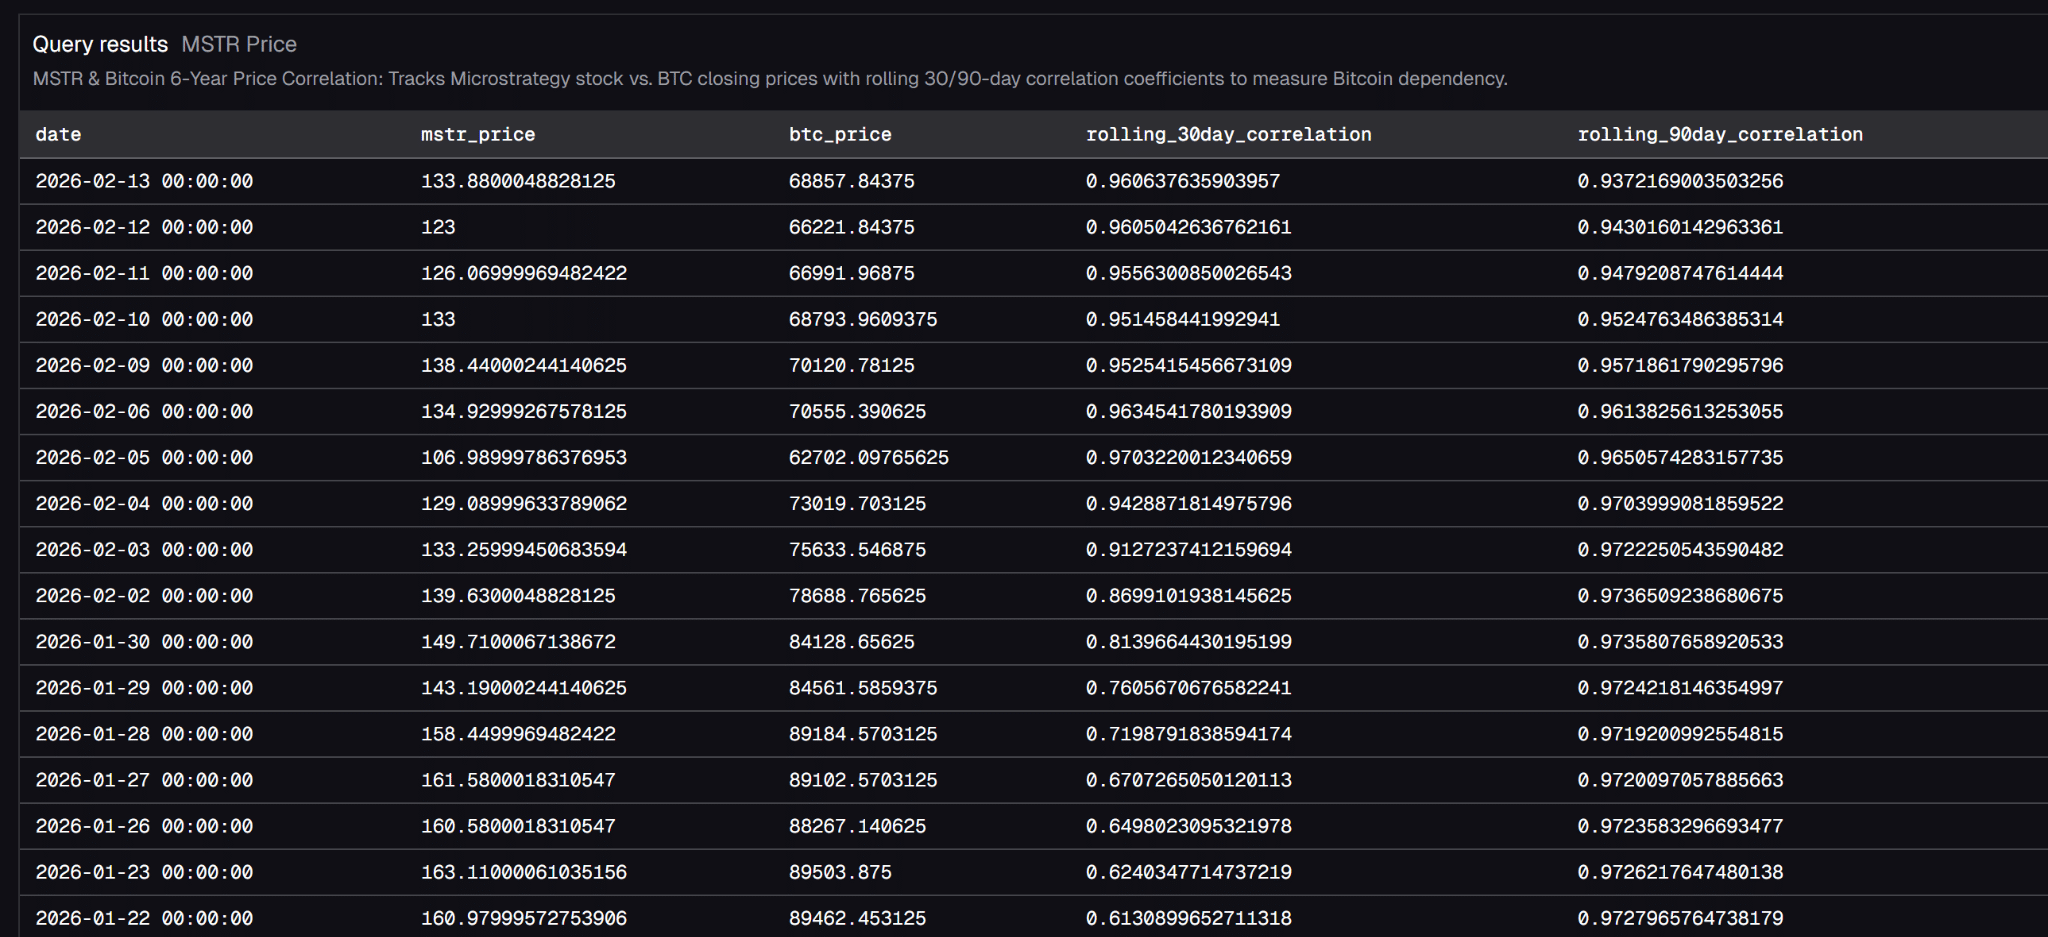Select 90-day correlation 0.9719200992554815
Image resolution: width=2048 pixels, height=937 pixels.
tap(1681, 733)
